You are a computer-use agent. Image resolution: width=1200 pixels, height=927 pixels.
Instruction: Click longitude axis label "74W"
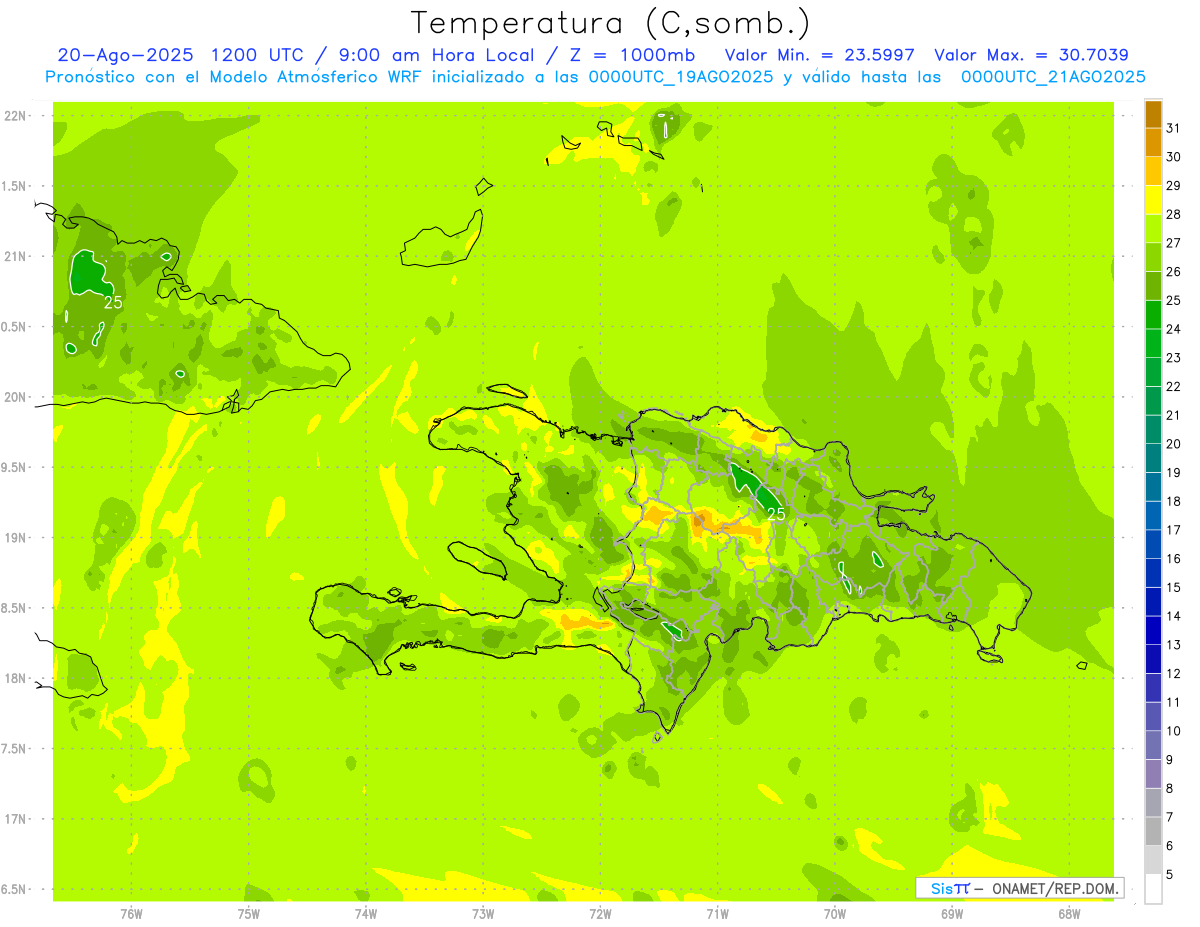(366, 913)
